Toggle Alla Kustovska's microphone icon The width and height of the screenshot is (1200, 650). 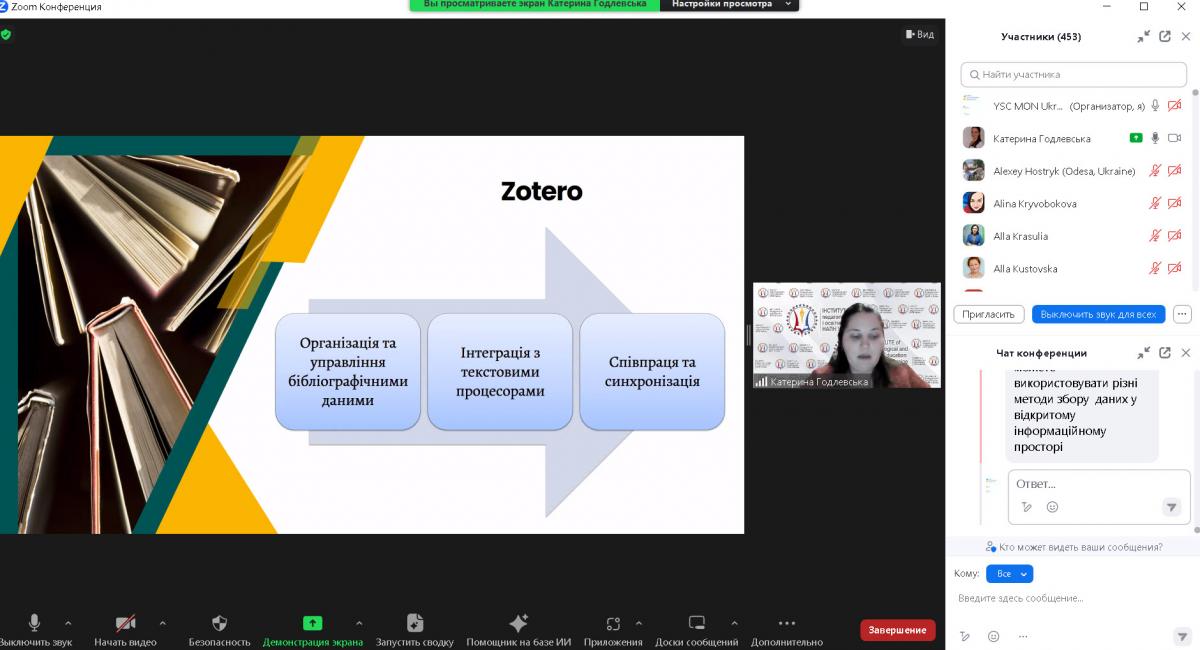[1155, 268]
